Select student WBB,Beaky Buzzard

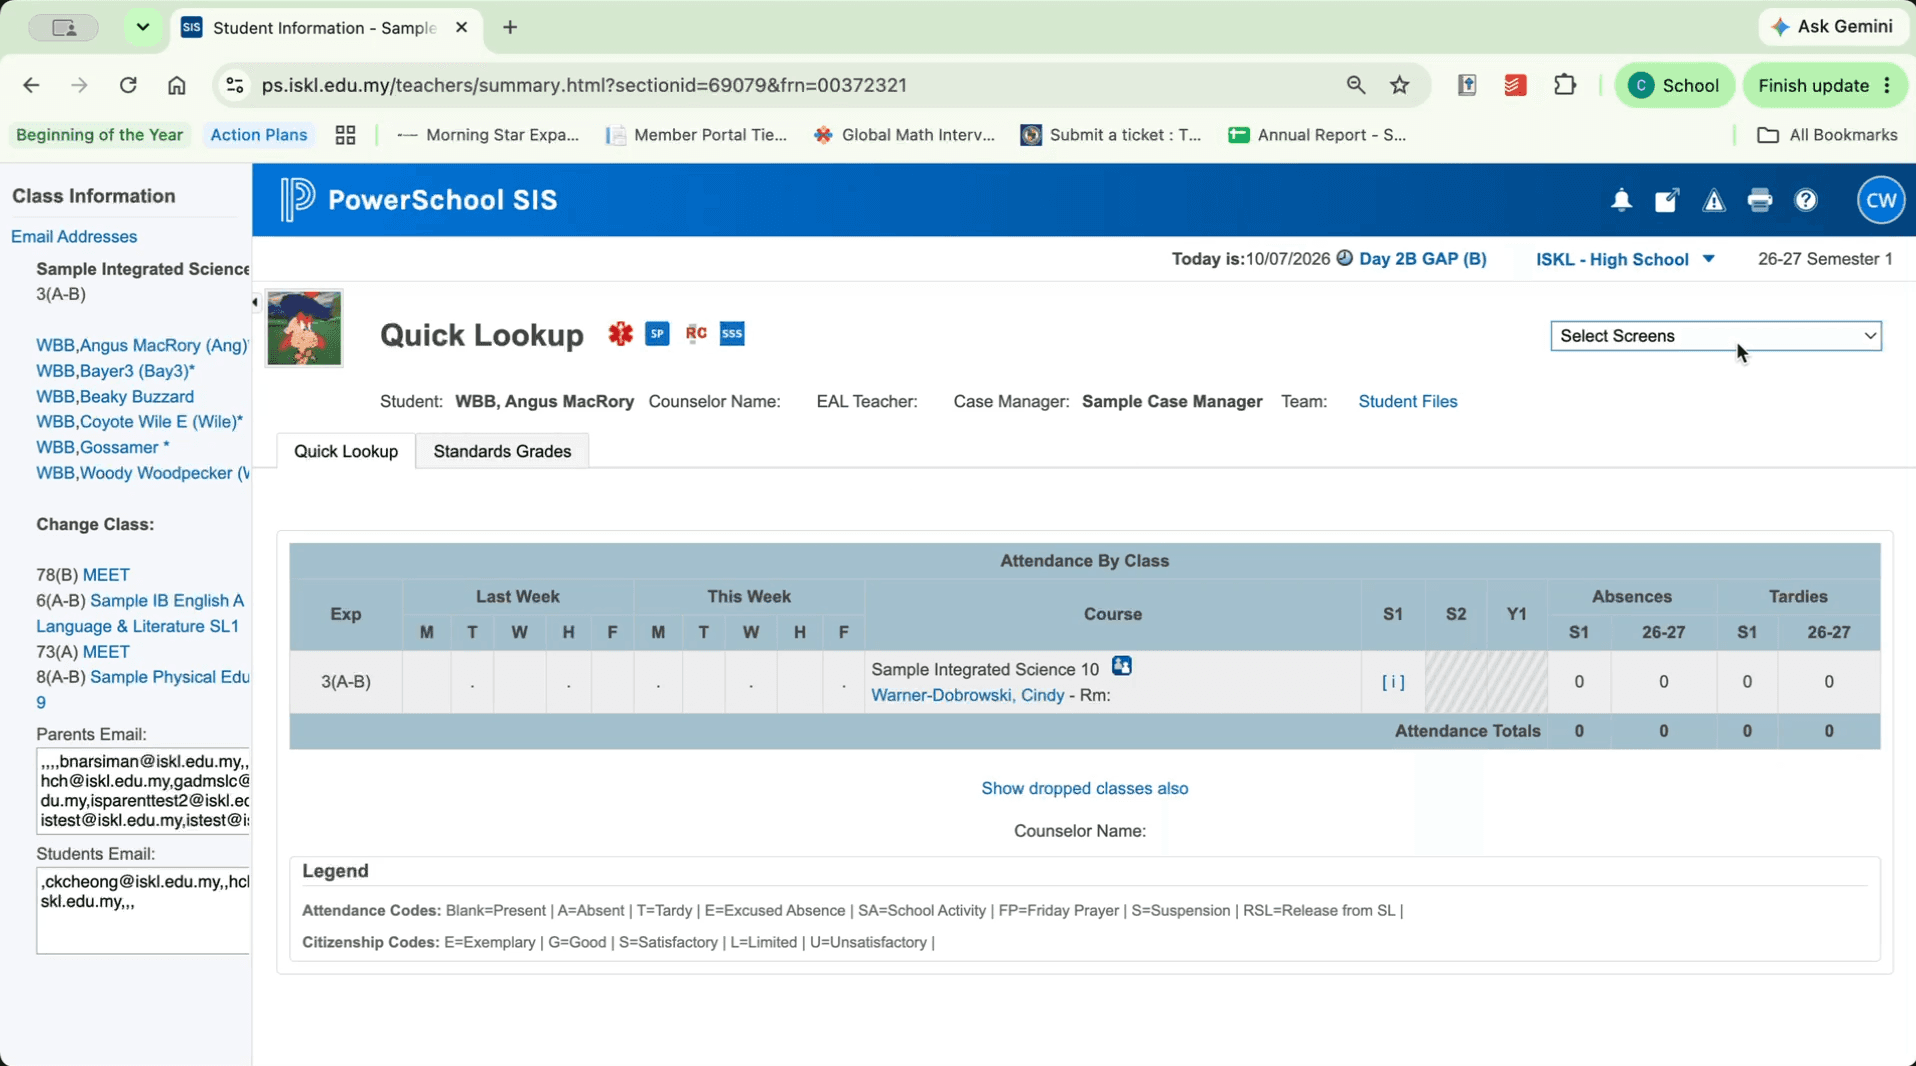point(115,396)
